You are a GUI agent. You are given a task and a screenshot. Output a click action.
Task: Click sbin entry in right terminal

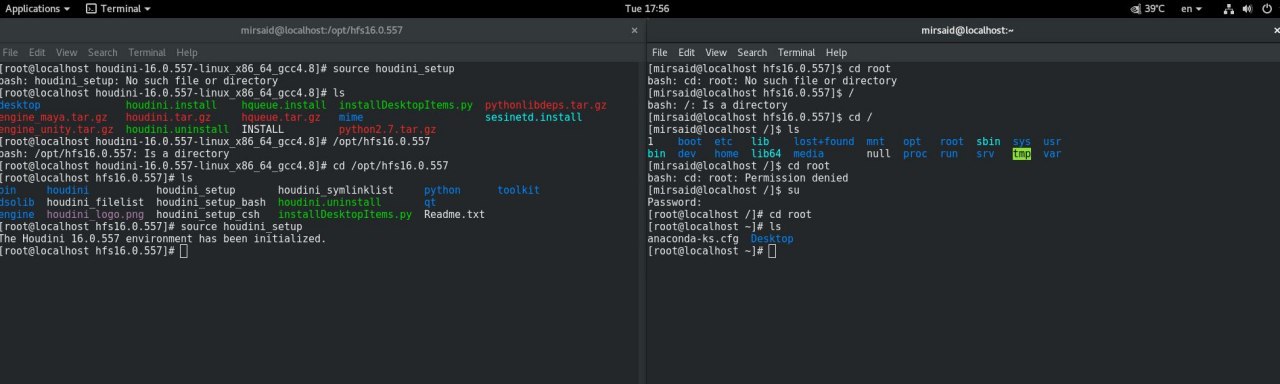click(988, 141)
